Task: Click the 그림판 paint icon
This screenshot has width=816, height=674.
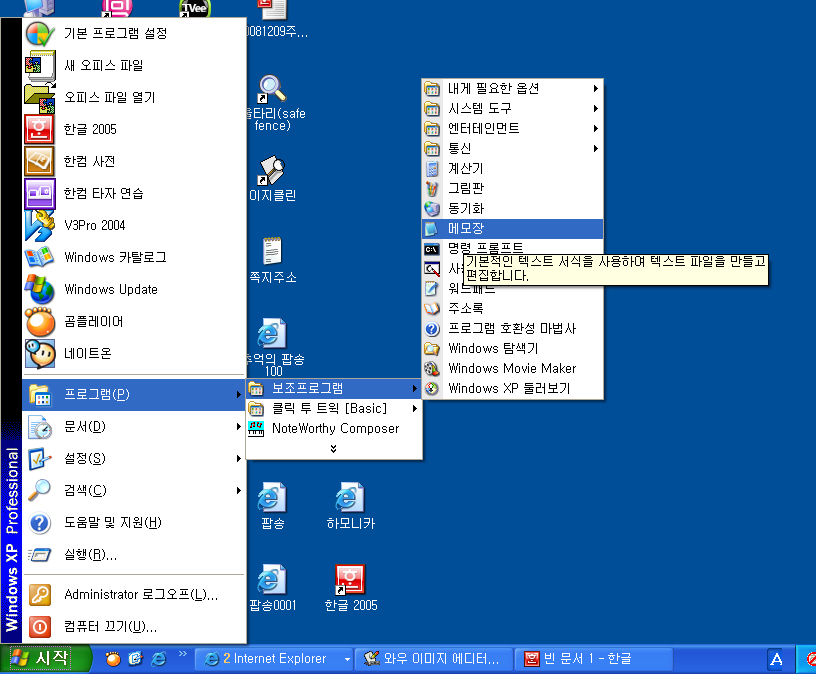Action: (x=432, y=188)
